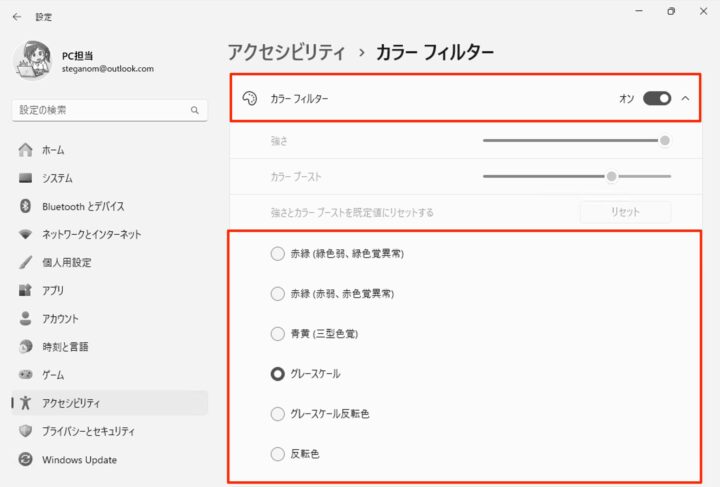Select the 赤緑 (緑色弱、緑色覚異常) radio button
The image size is (720, 487).
coord(277,253)
